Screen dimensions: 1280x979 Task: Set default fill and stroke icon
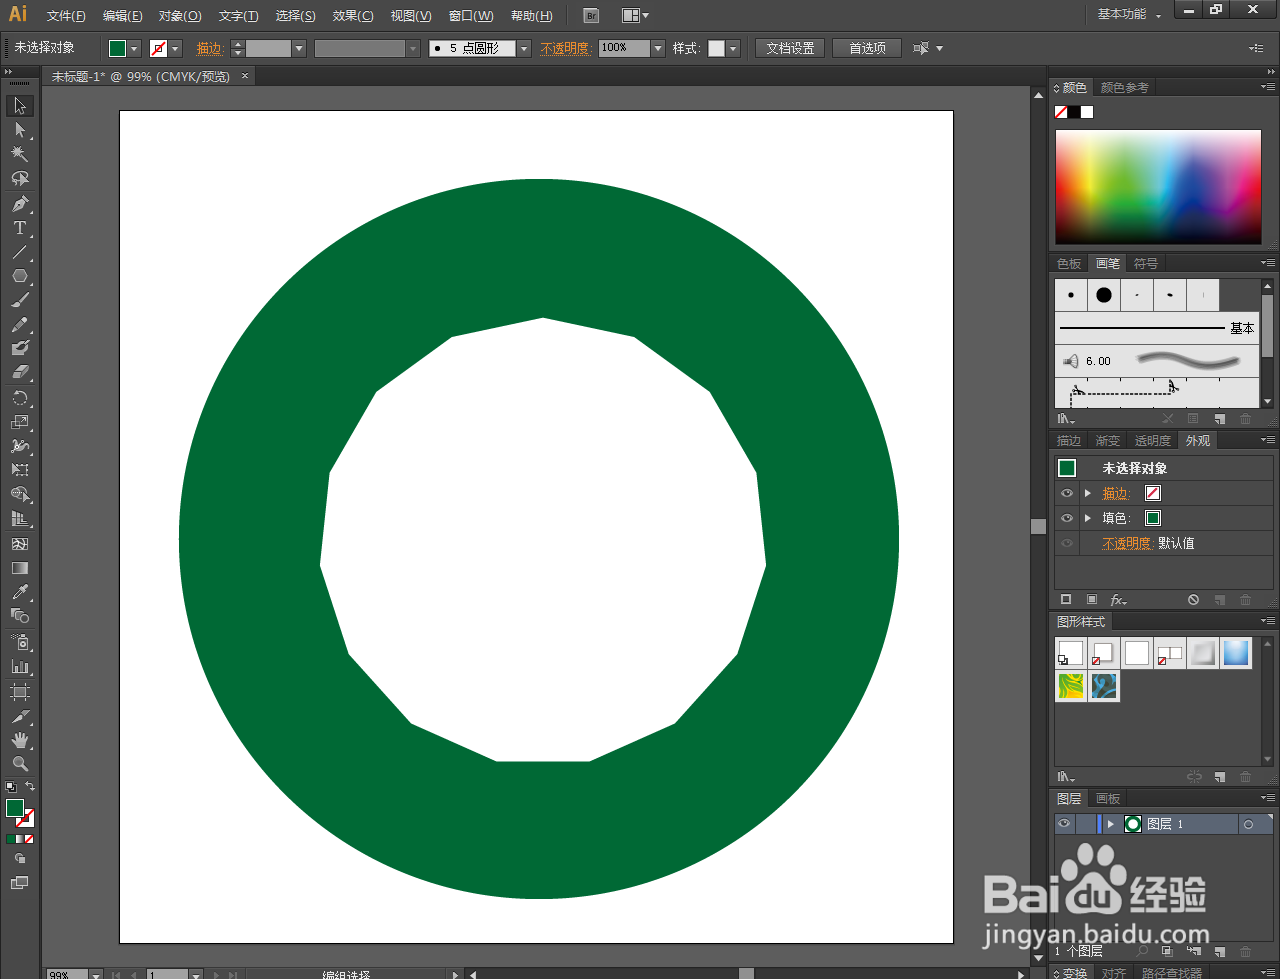coord(11,787)
